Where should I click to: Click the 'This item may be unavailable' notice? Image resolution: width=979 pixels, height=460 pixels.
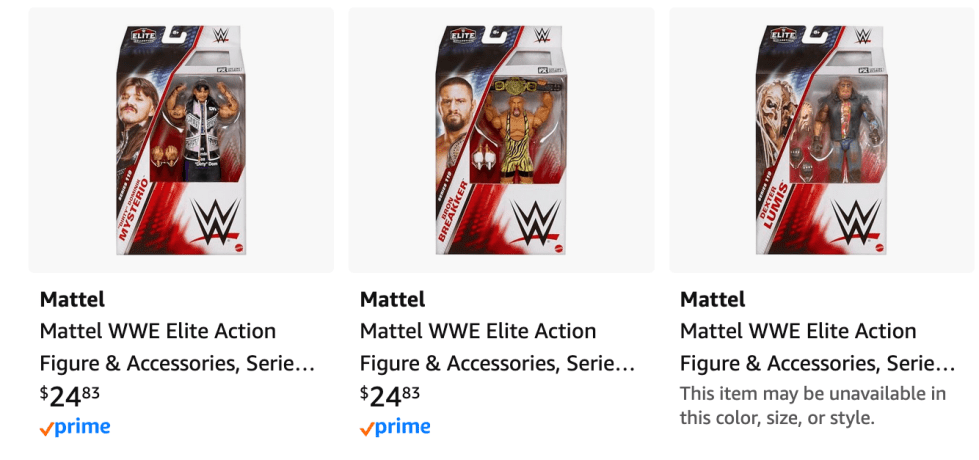(x=812, y=405)
